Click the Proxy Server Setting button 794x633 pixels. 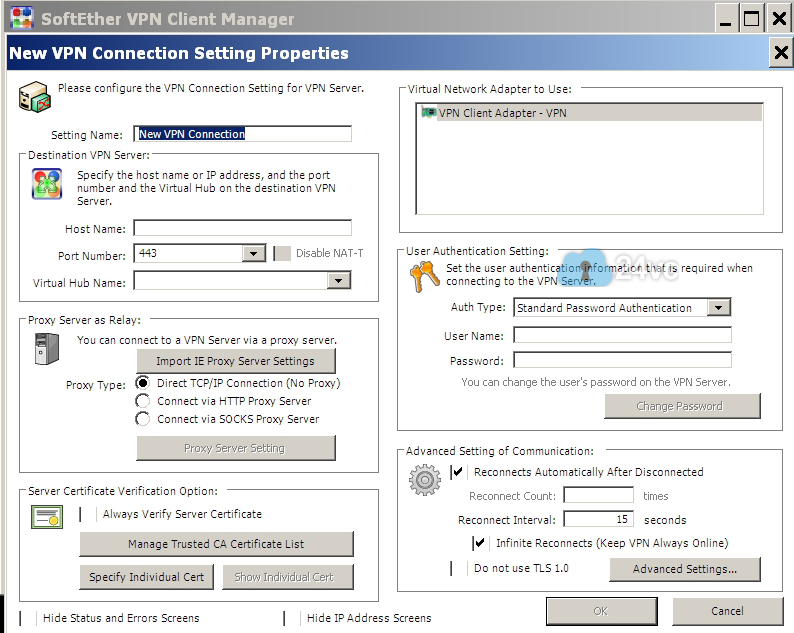tap(235, 448)
